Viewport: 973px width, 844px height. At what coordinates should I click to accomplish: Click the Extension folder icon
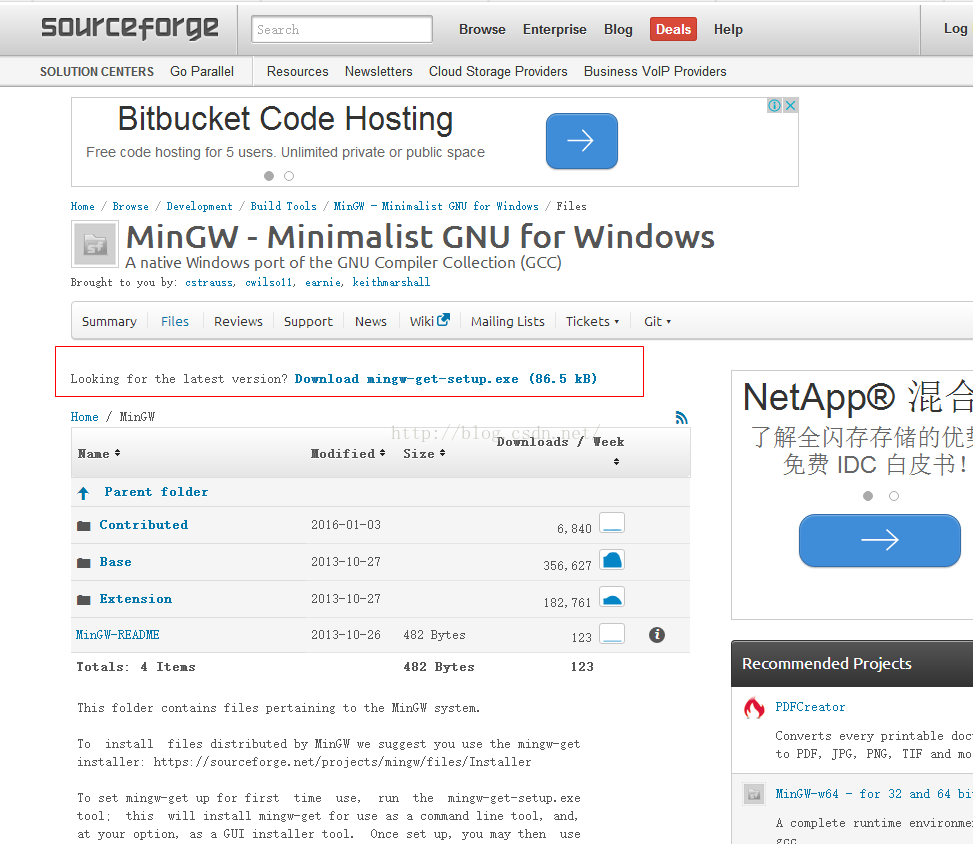[84, 599]
